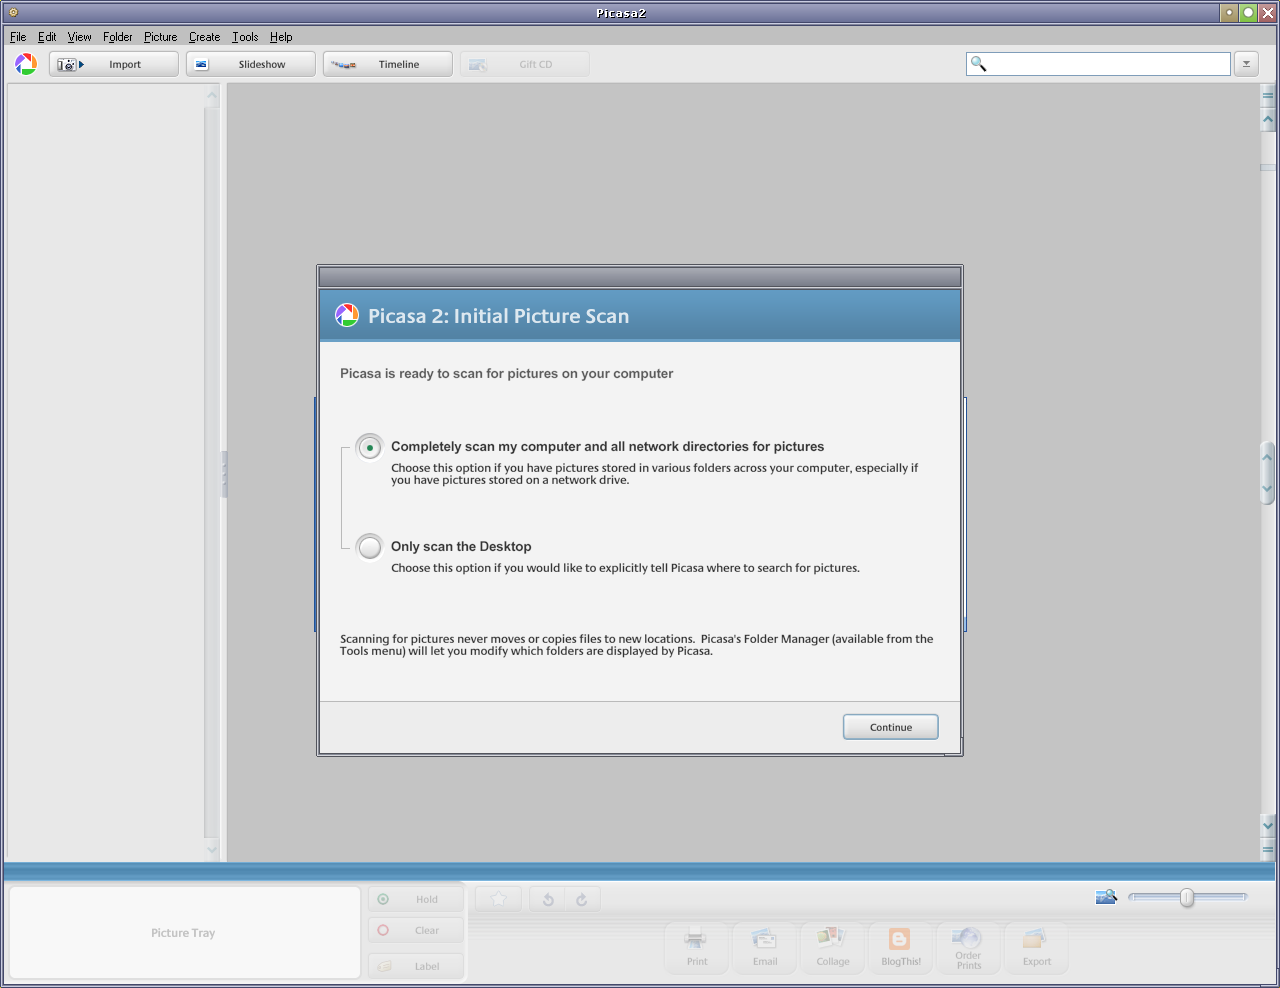1280x988 pixels.
Task: Click the Gift CD icon
Action: pyautogui.click(x=478, y=64)
